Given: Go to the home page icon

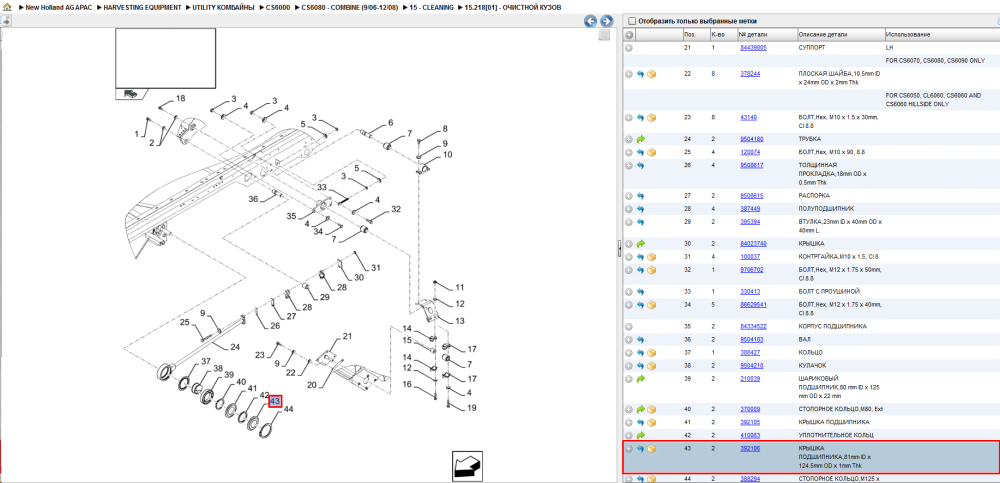Looking at the screenshot, I should pos(7,7).
